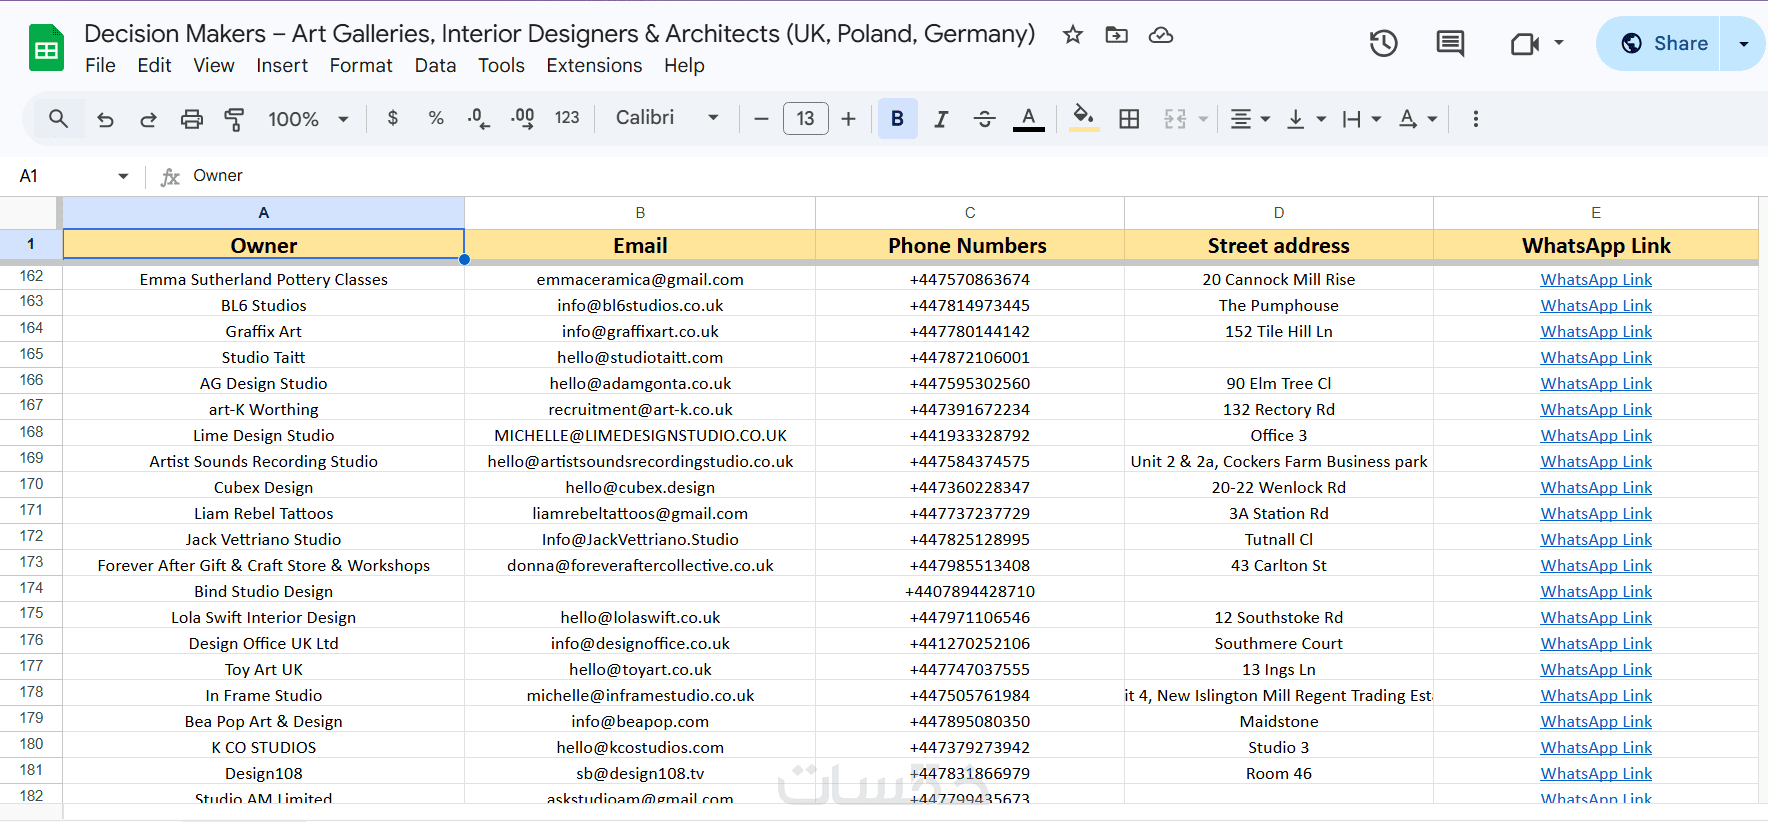Click the Share button
1768x822 pixels.
pyautogui.click(x=1658, y=43)
